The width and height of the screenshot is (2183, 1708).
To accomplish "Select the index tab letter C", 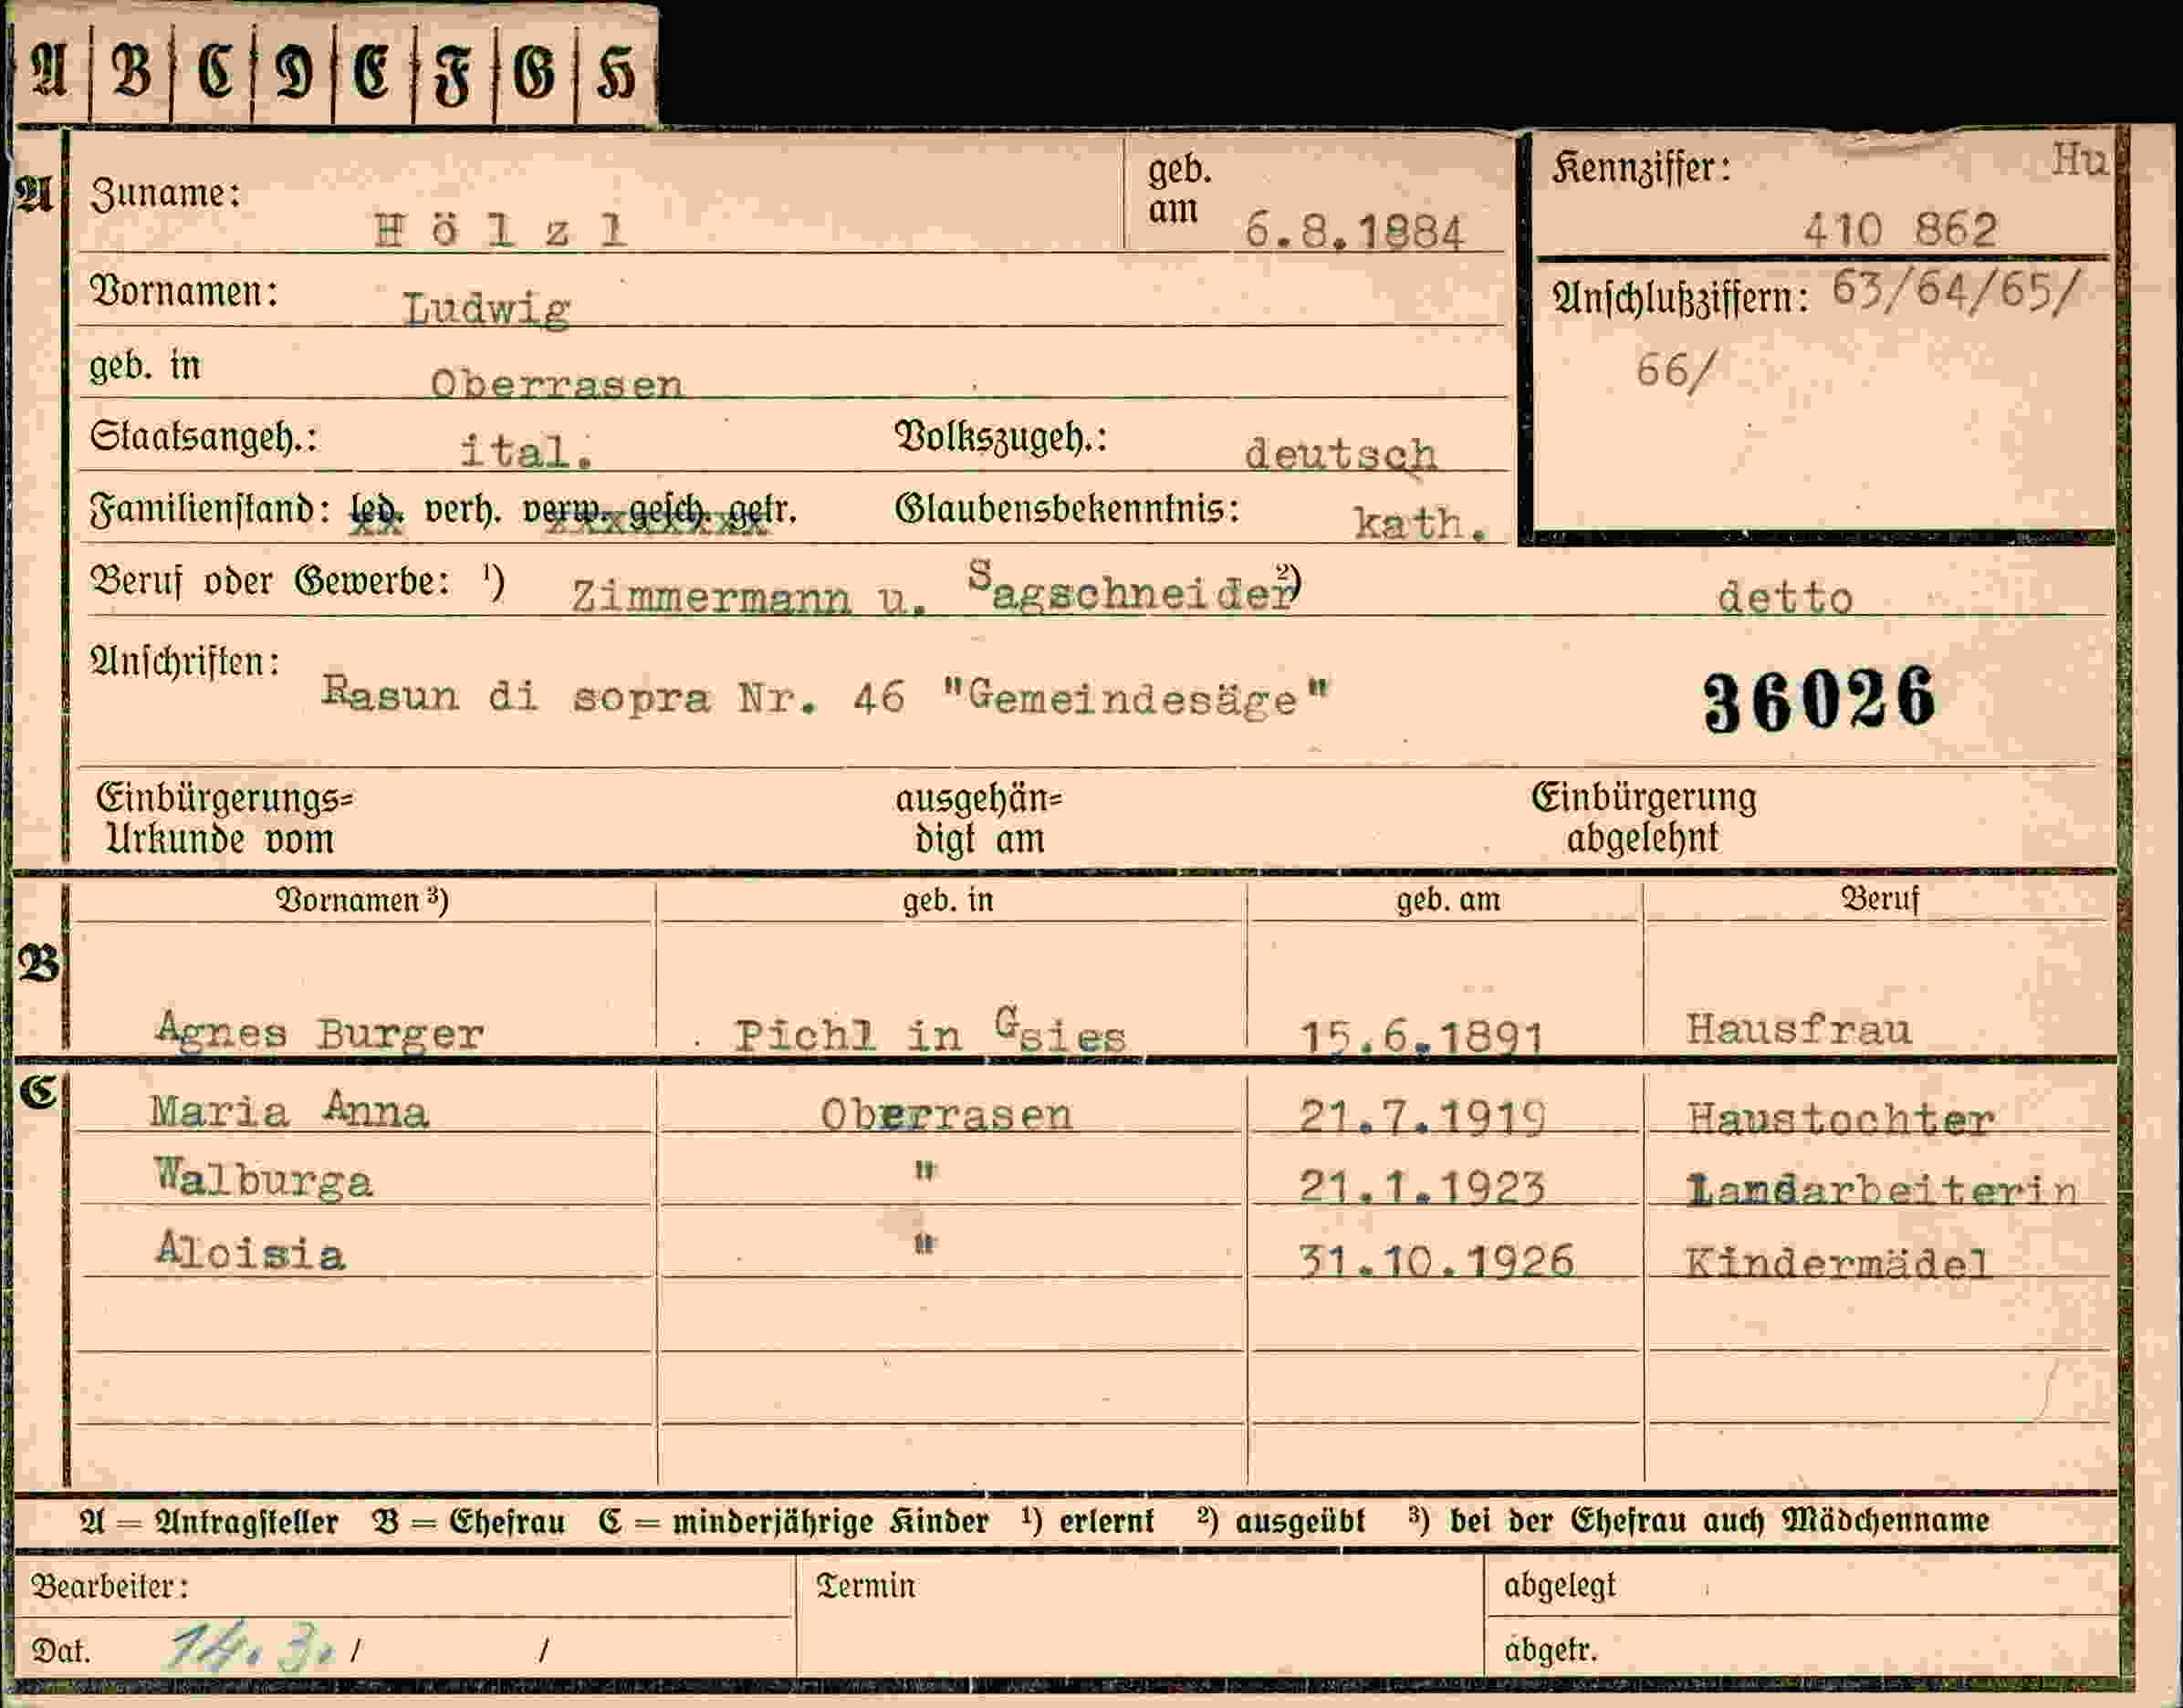I will (x=214, y=72).
